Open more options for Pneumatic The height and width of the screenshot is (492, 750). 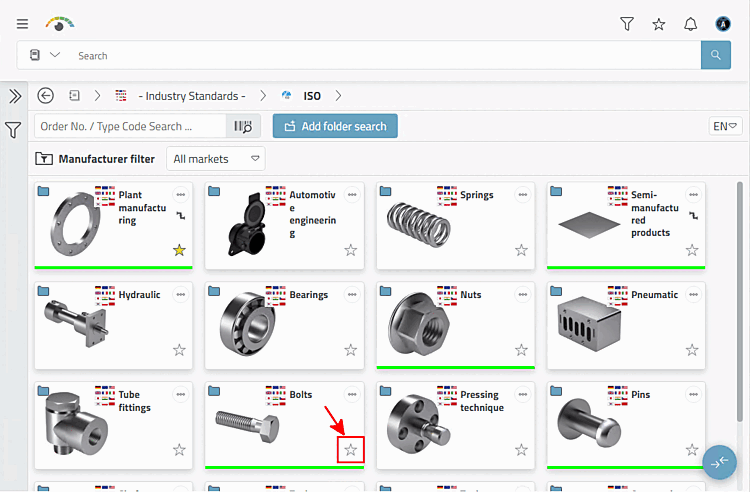(694, 295)
